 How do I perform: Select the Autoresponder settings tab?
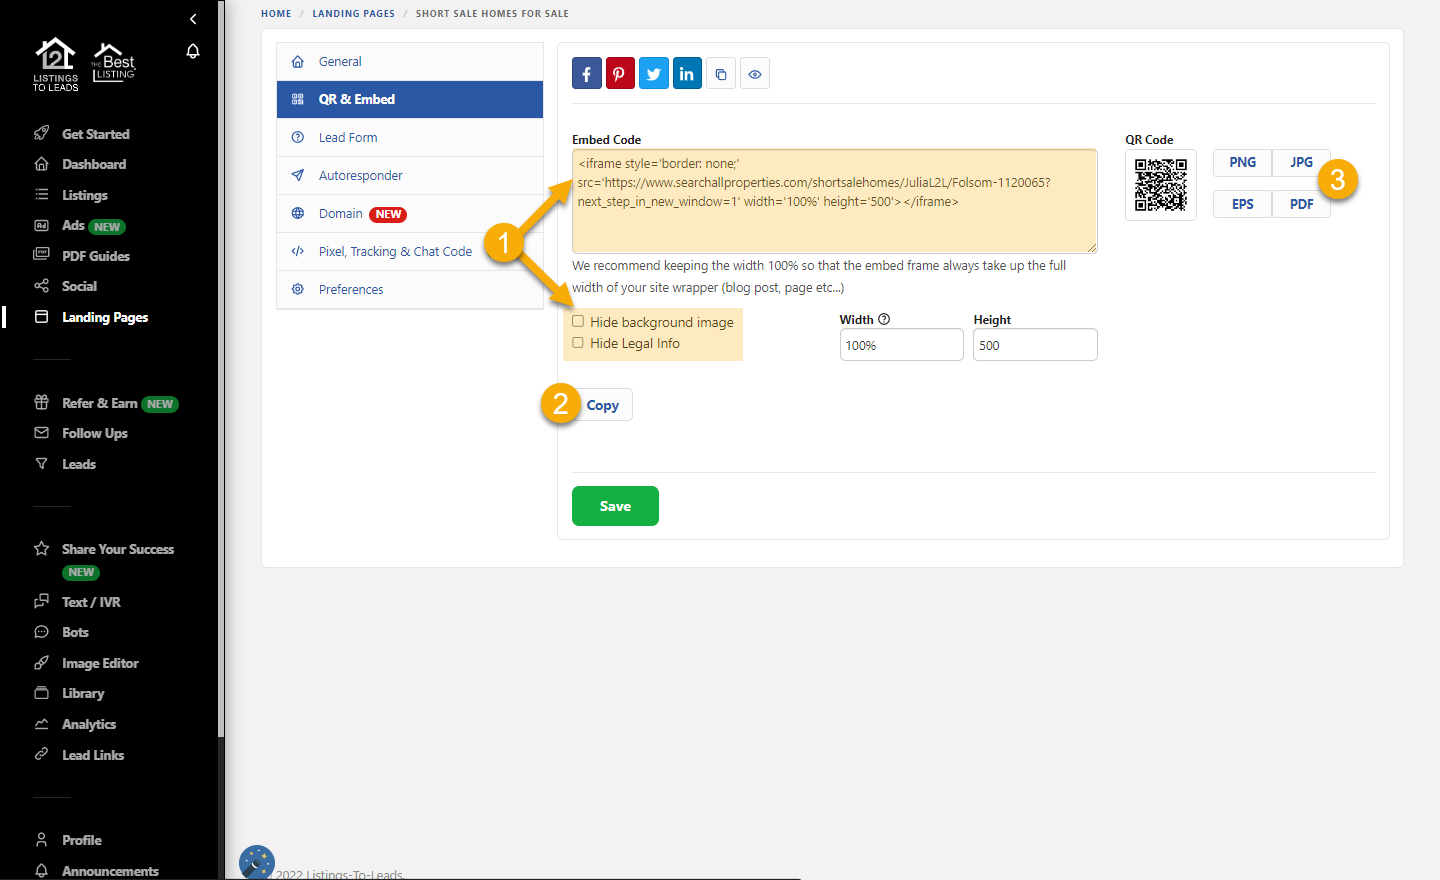coord(360,176)
